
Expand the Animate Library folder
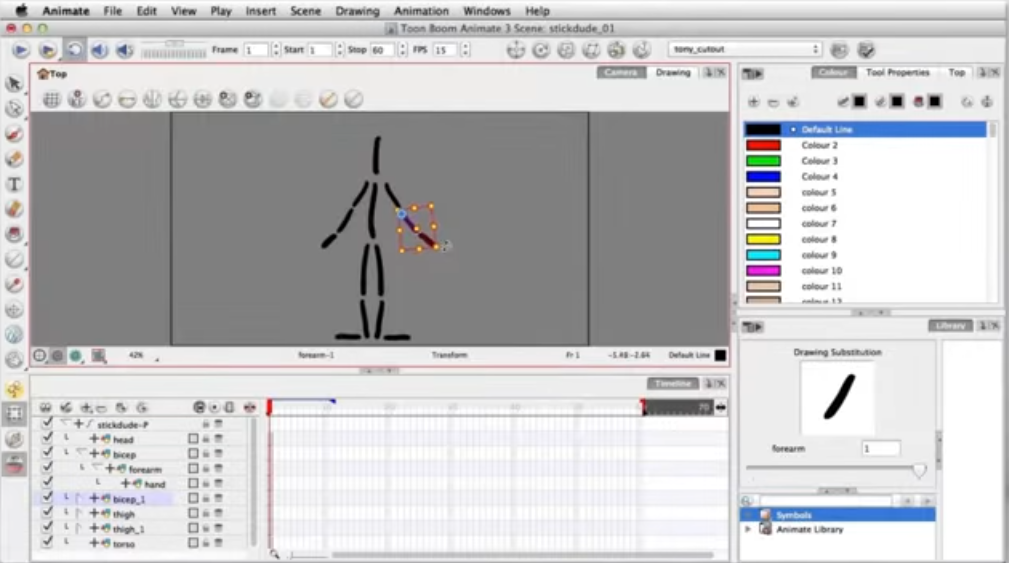(748, 529)
